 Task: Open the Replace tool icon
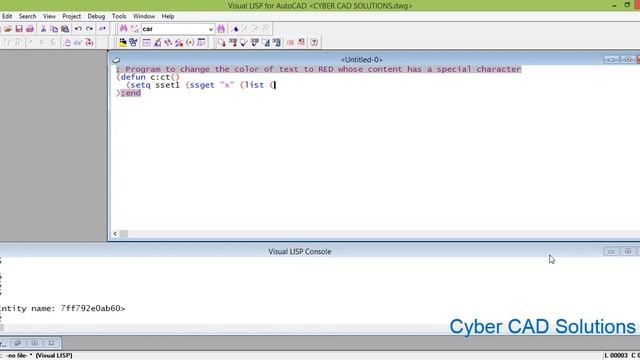134,29
